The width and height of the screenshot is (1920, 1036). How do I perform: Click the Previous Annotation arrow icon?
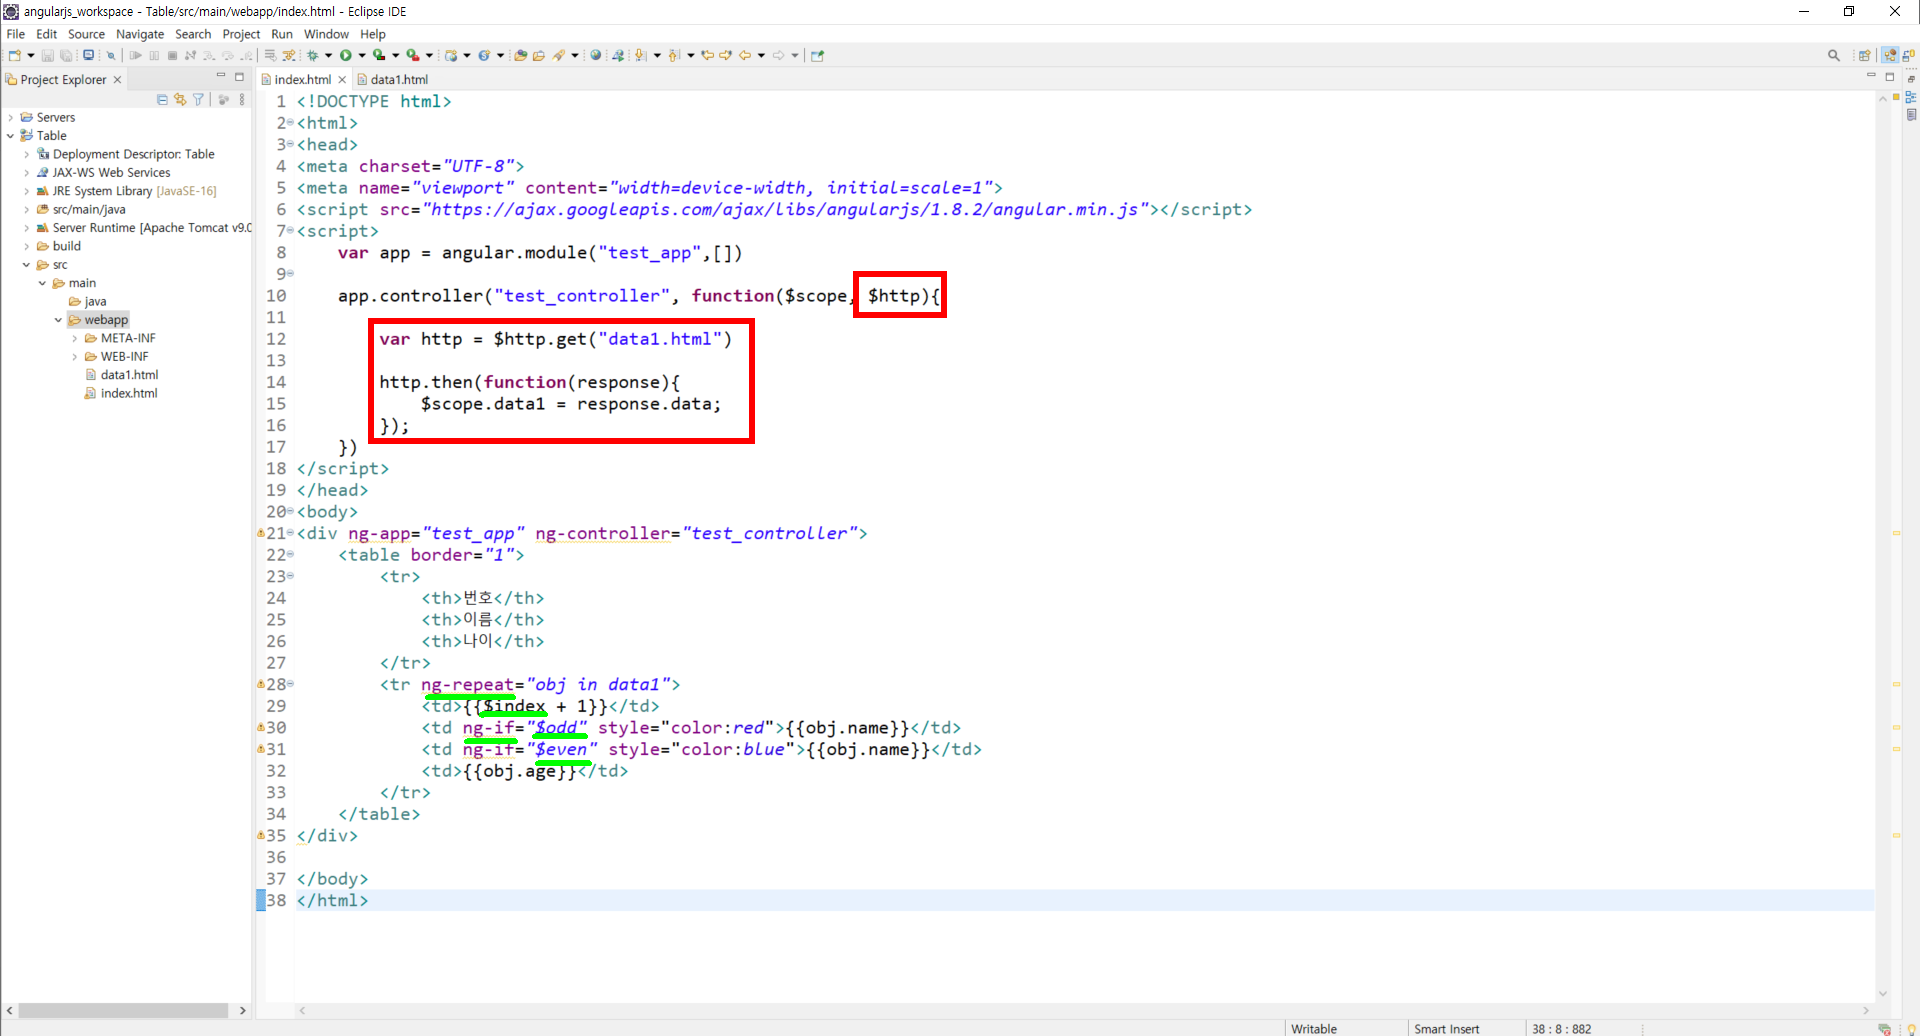[x=674, y=55]
